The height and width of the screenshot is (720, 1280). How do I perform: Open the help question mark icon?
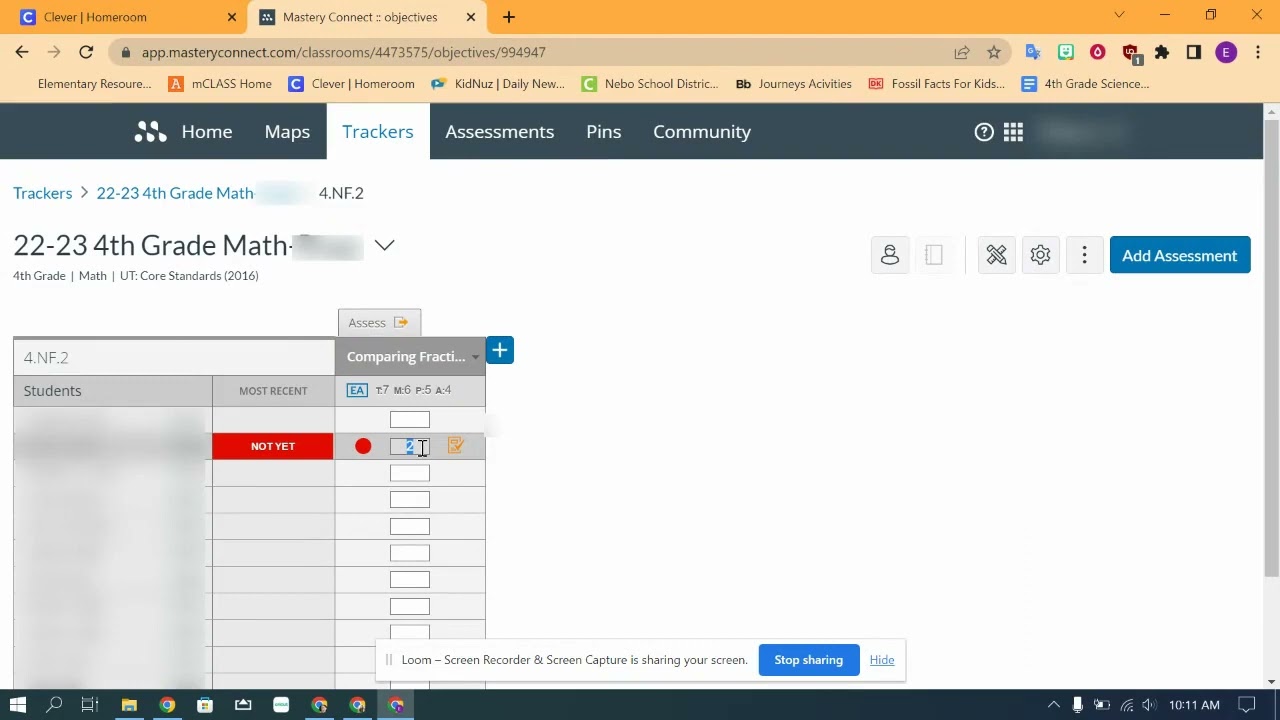[984, 132]
